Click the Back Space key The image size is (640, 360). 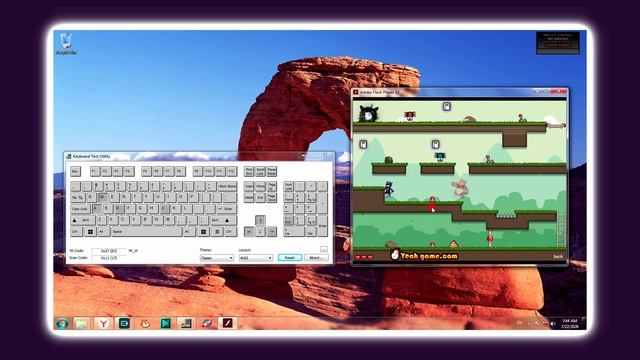pos(228,186)
